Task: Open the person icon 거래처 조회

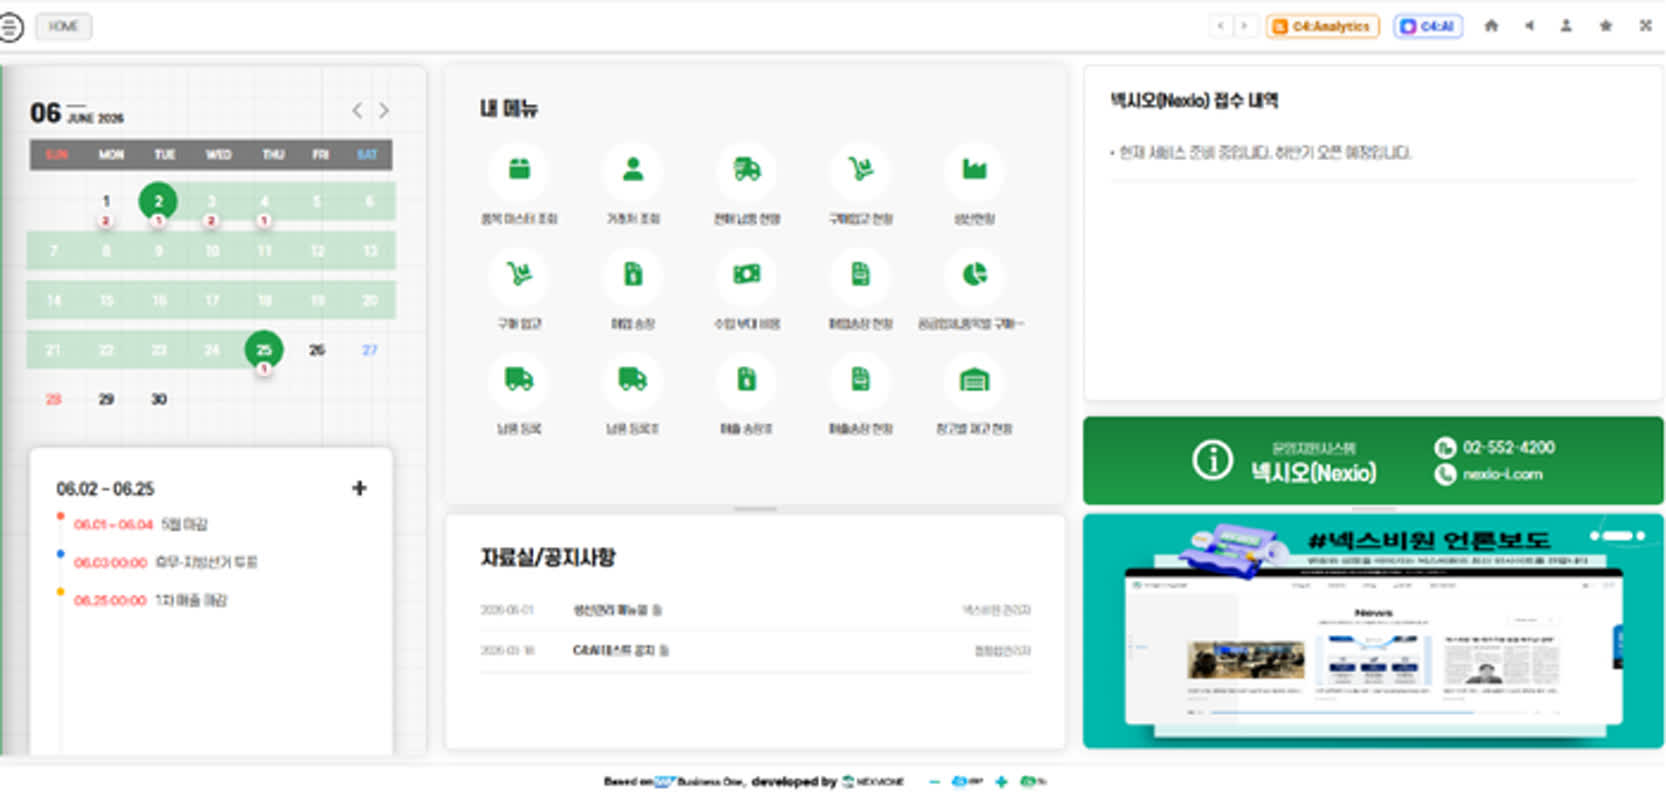Action: [633, 170]
